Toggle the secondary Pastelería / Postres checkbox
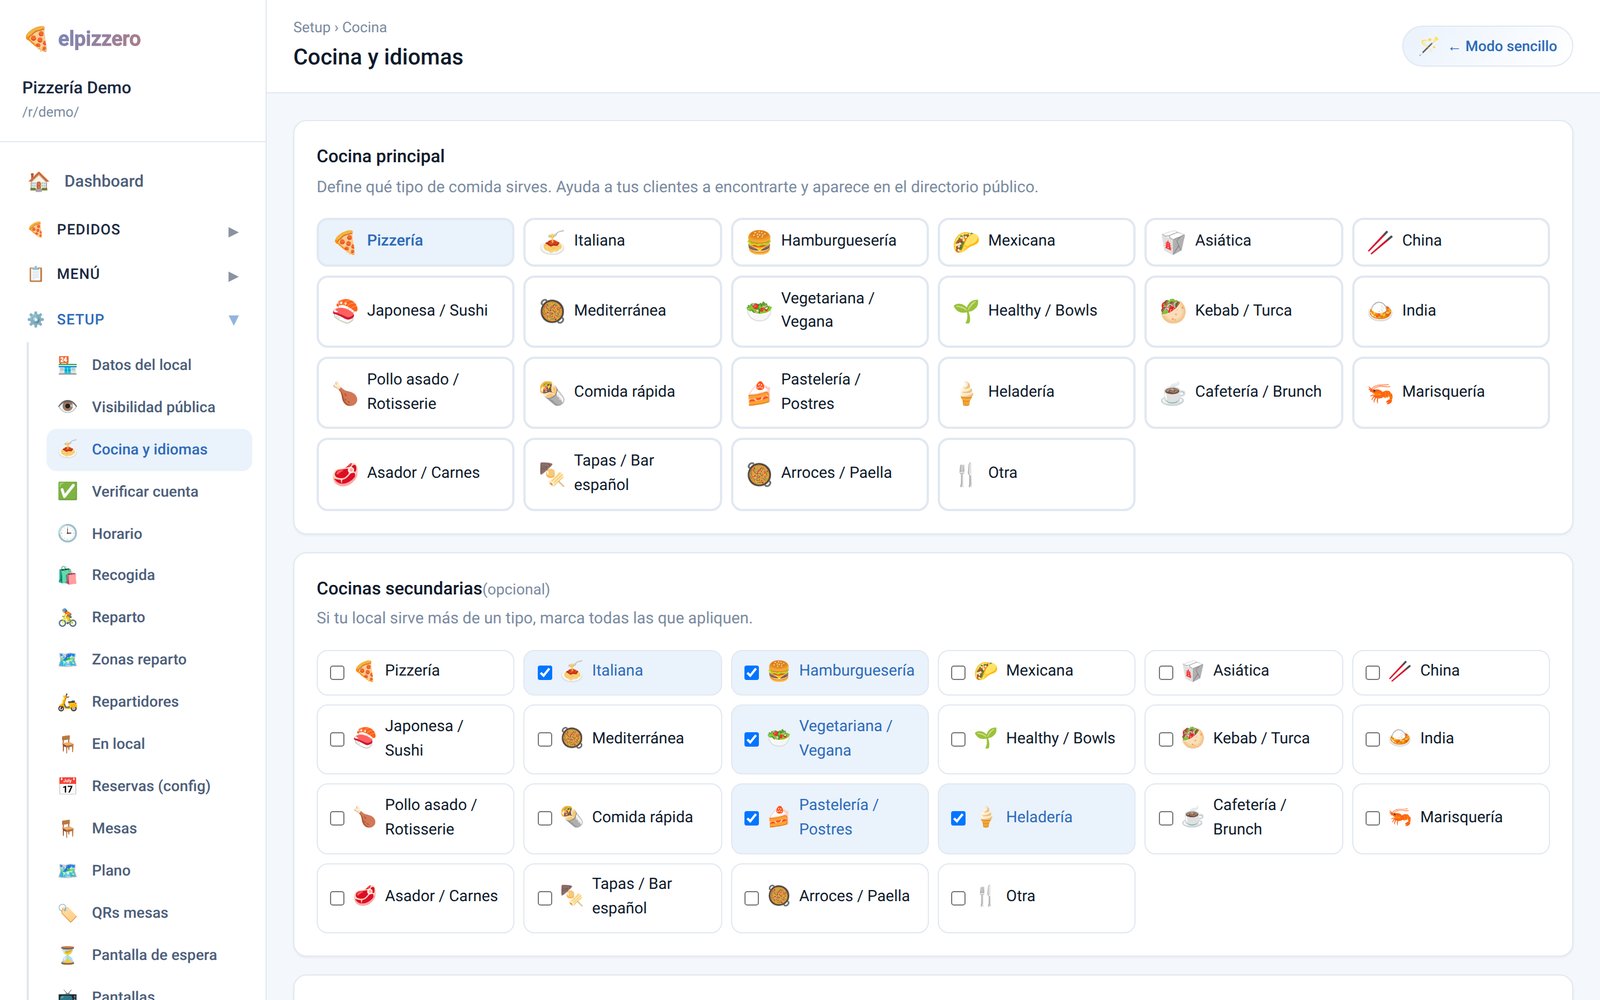 pos(751,818)
